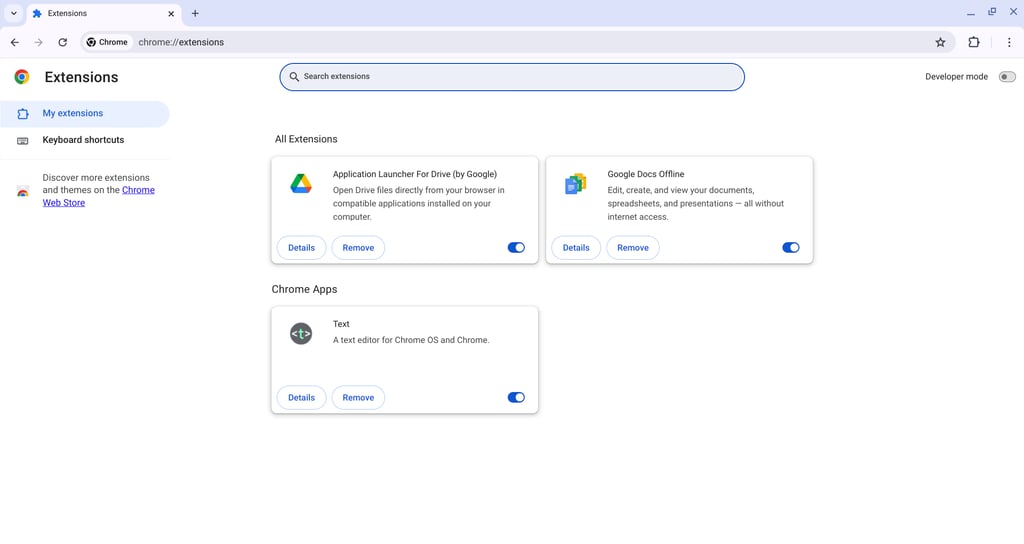Click 'A text editor for Chrome OS' description

point(411,340)
